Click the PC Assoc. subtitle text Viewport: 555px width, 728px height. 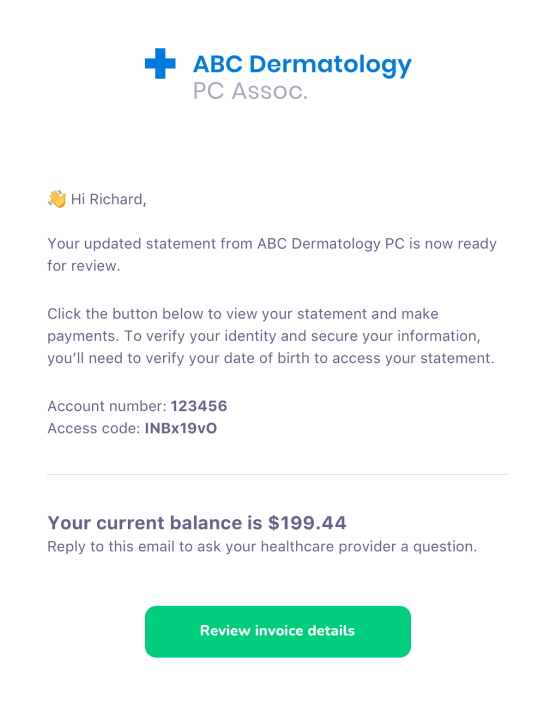pos(250,91)
